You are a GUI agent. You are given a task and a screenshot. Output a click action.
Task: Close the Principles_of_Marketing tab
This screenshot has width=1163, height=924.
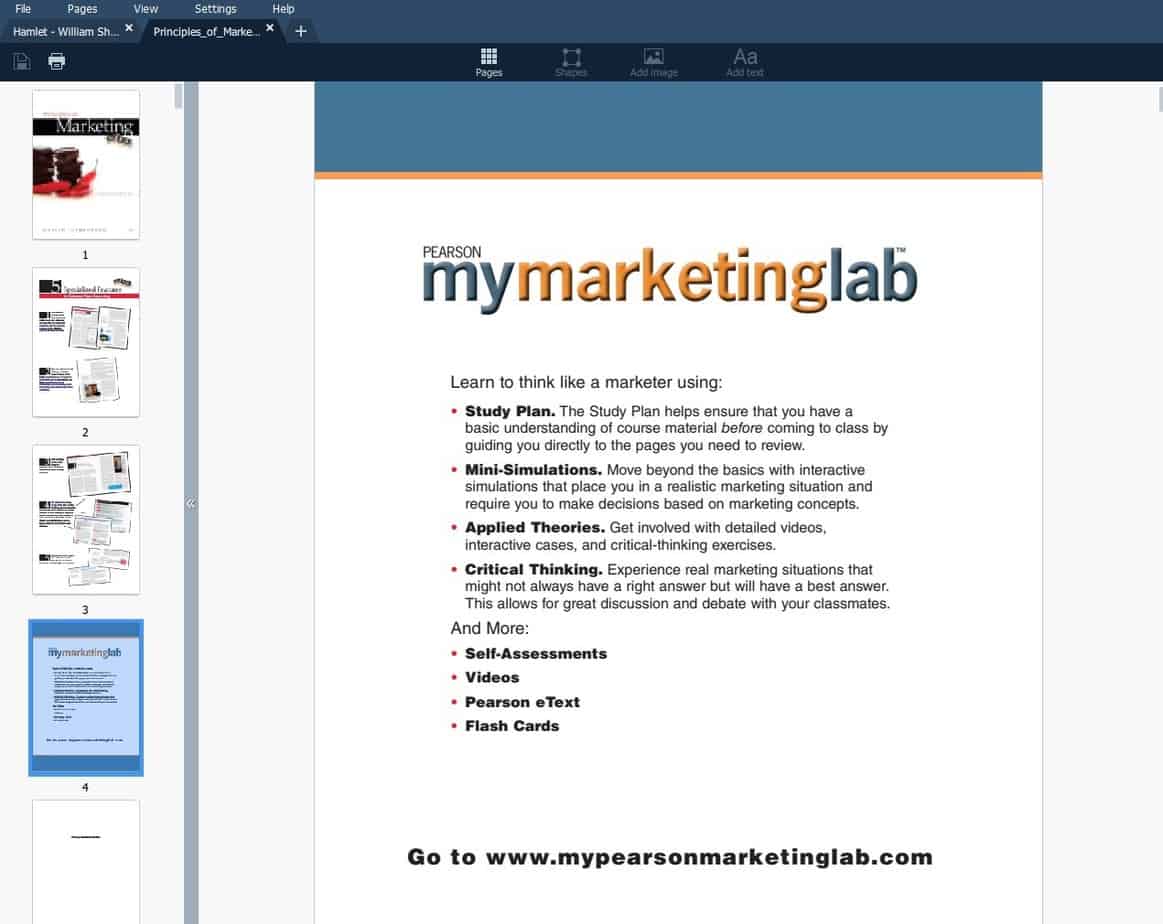click(x=269, y=29)
